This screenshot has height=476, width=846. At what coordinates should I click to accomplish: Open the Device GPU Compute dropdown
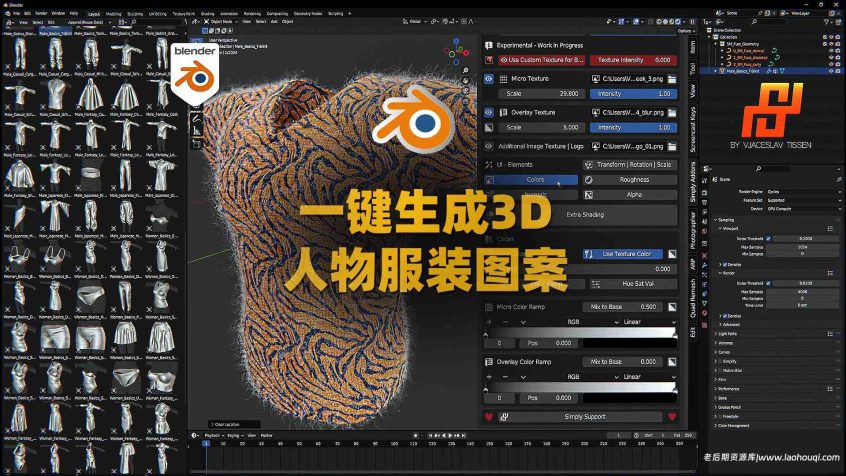tap(804, 209)
